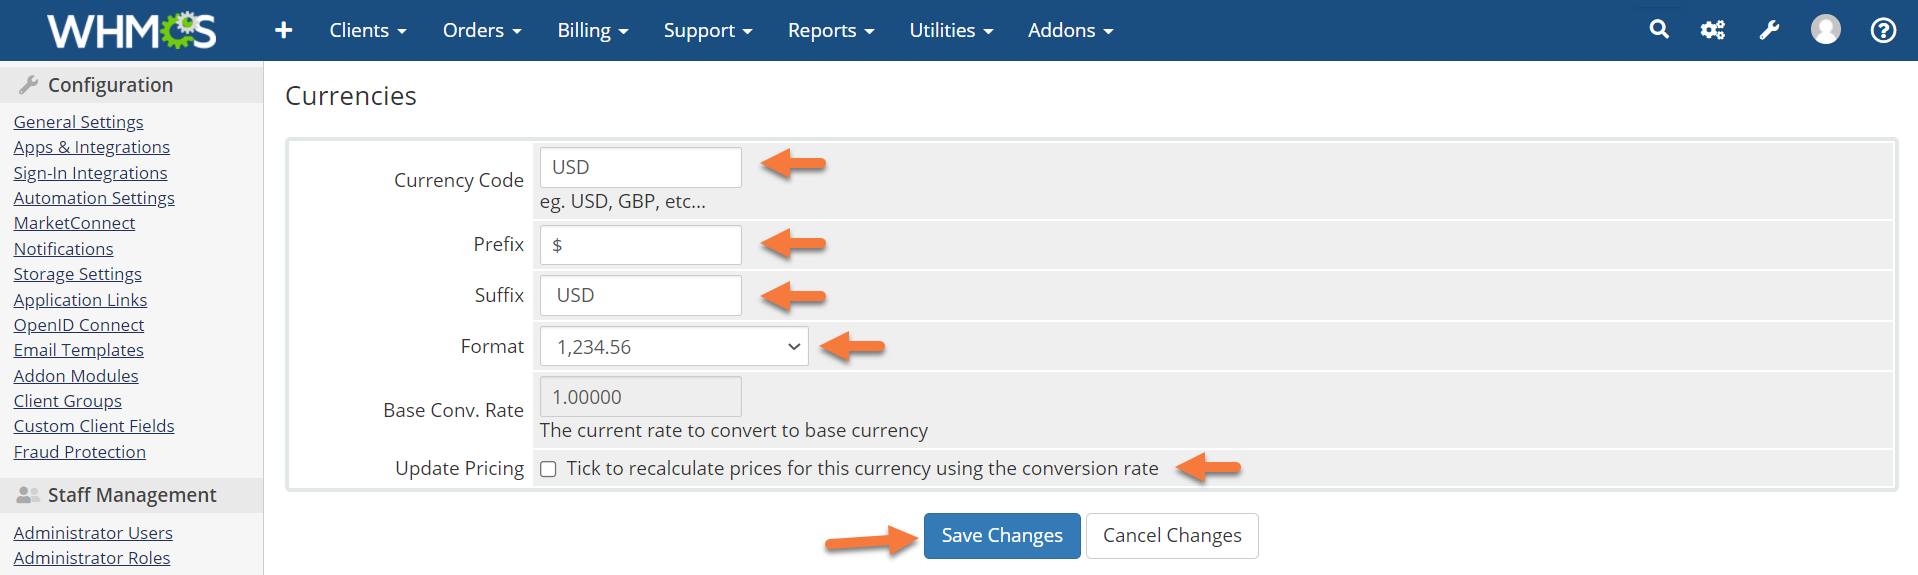
Task: Click the user account avatar icon
Action: [1825, 30]
